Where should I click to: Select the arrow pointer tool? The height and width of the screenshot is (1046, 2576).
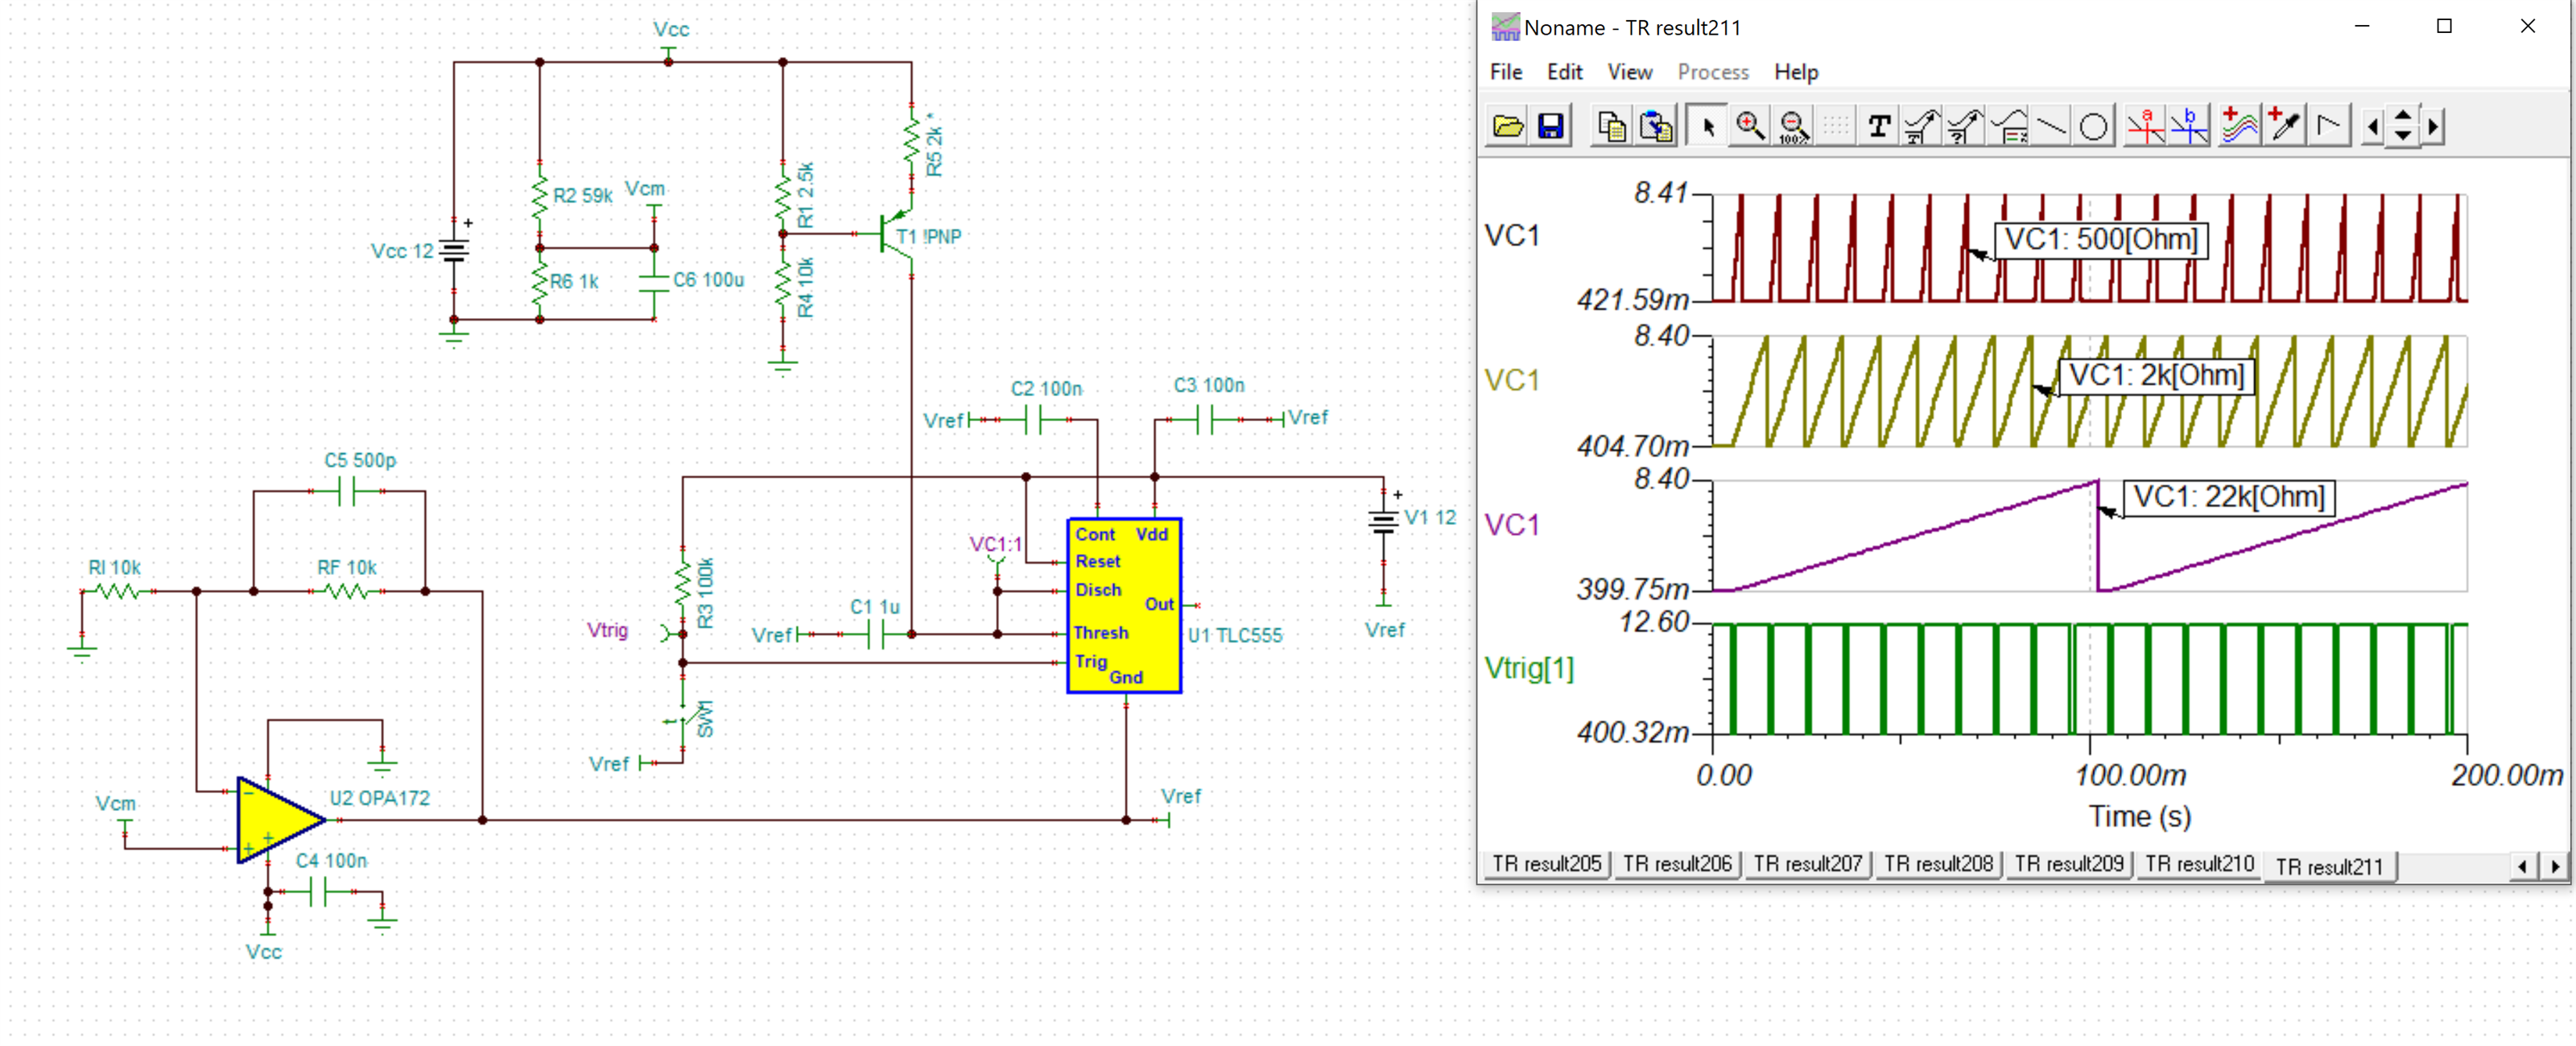pyautogui.click(x=1707, y=126)
